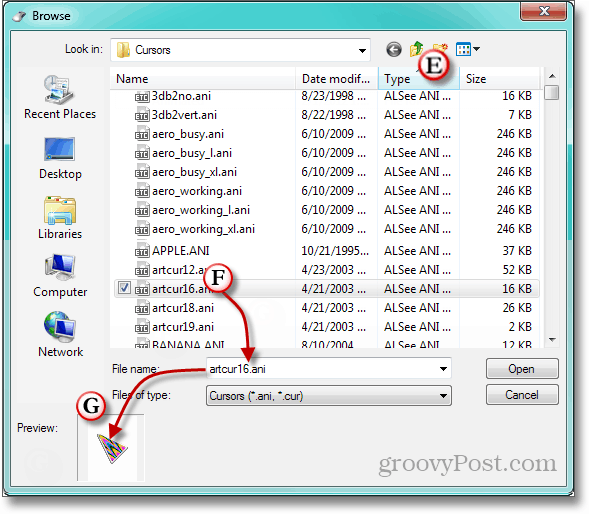Sort by Date modified column header
The width and height of the screenshot is (589, 514).
tap(336, 79)
